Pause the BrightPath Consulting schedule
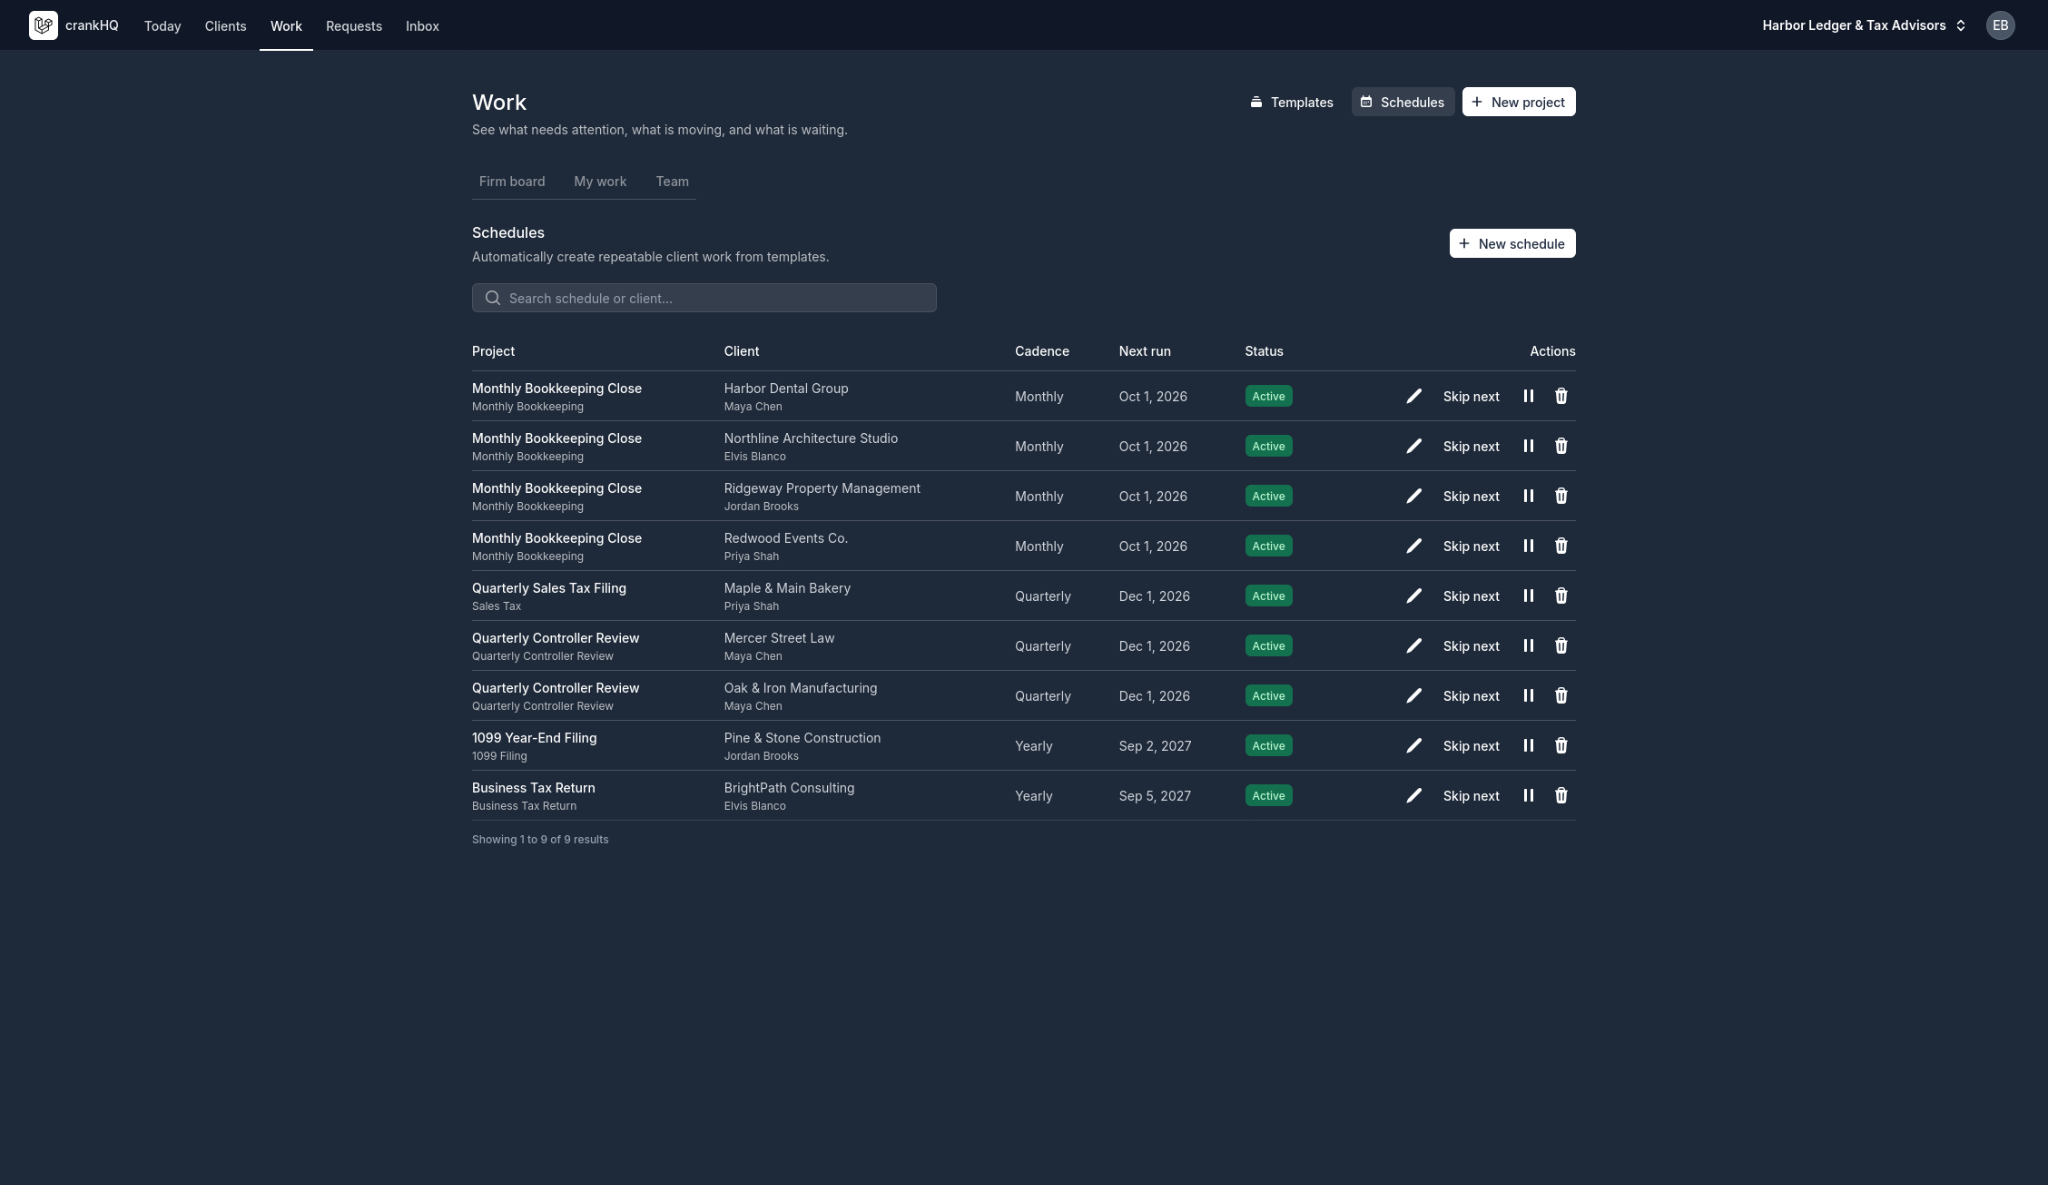The width and height of the screenshot is (2048, 1185). click(x=1528, y=796)
